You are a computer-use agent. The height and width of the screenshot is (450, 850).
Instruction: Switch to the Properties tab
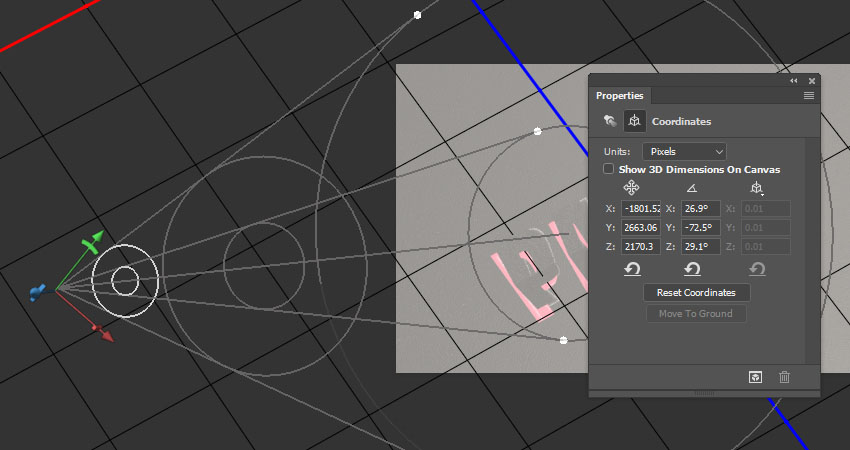coord(620,95)
